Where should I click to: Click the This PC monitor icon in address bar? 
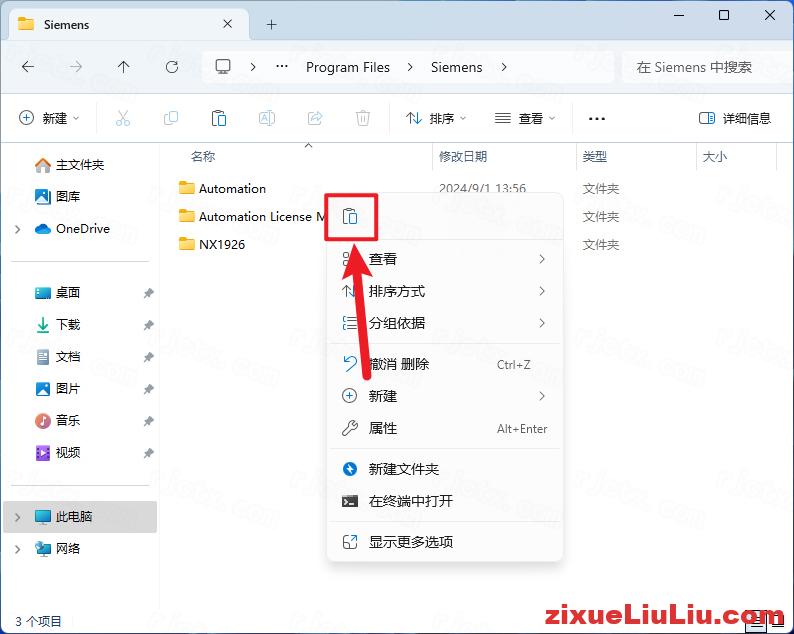tap(223, 67)
